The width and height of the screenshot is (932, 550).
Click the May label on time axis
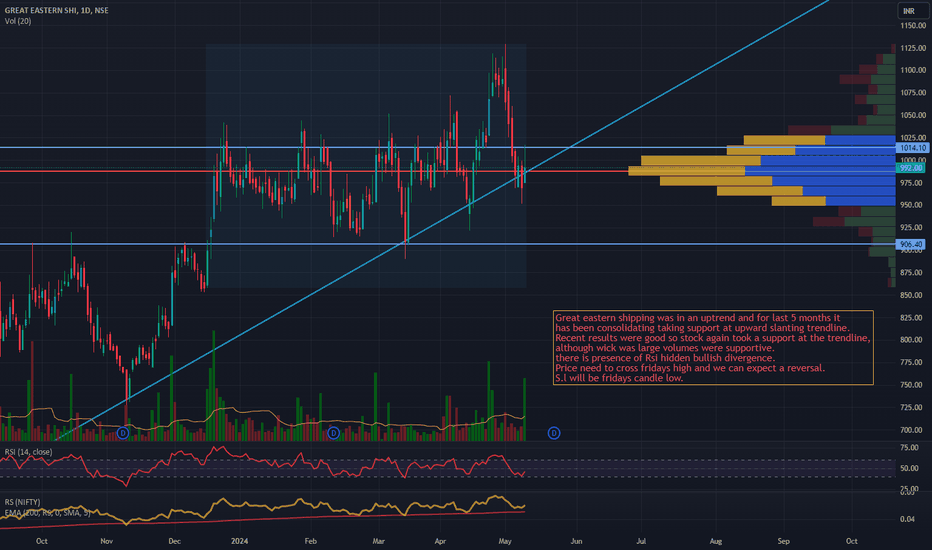point(505,541)
